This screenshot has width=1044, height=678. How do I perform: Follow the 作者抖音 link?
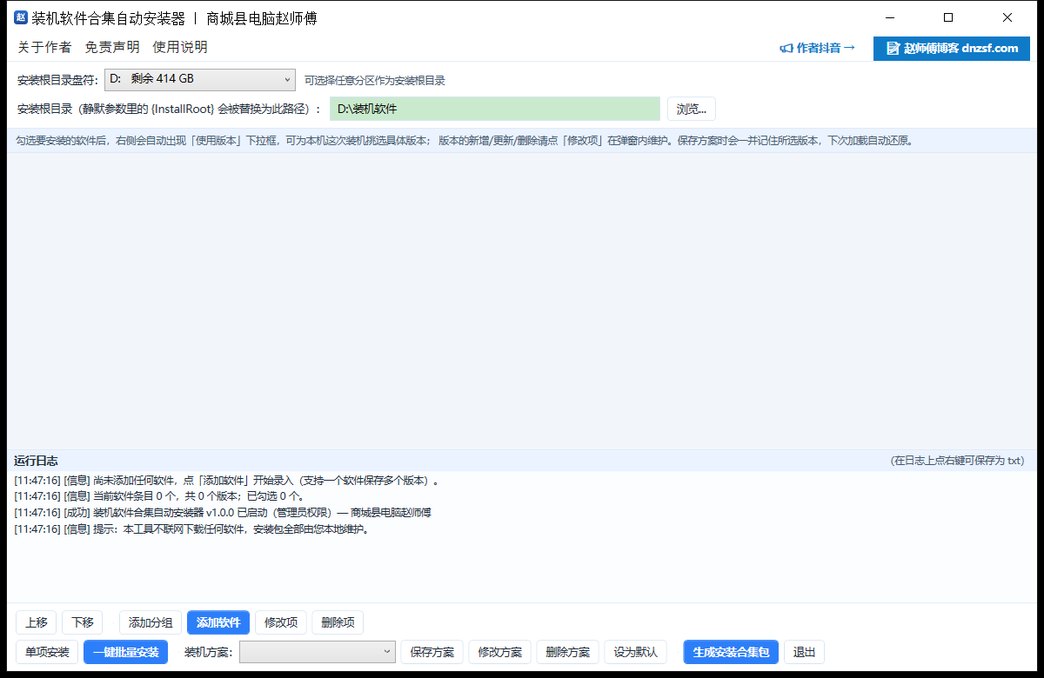[x=818, y=48]
